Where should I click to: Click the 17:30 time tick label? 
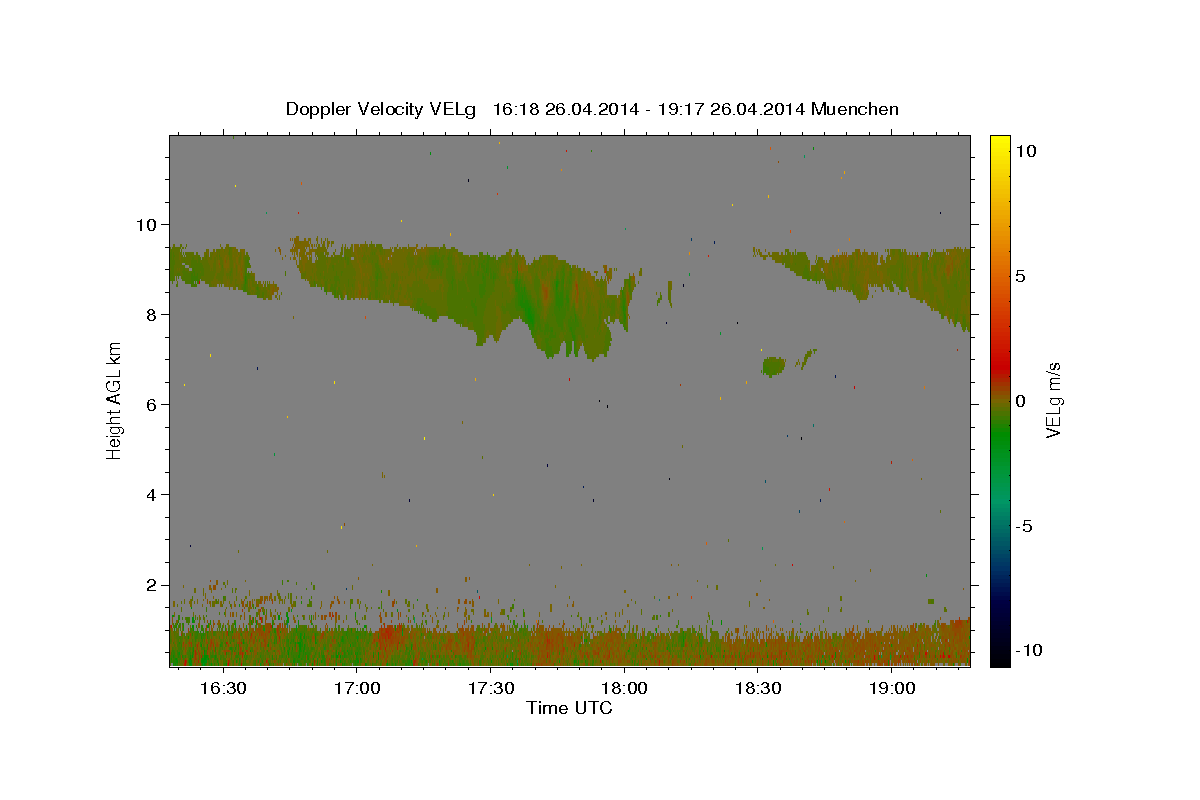[491, 688]
